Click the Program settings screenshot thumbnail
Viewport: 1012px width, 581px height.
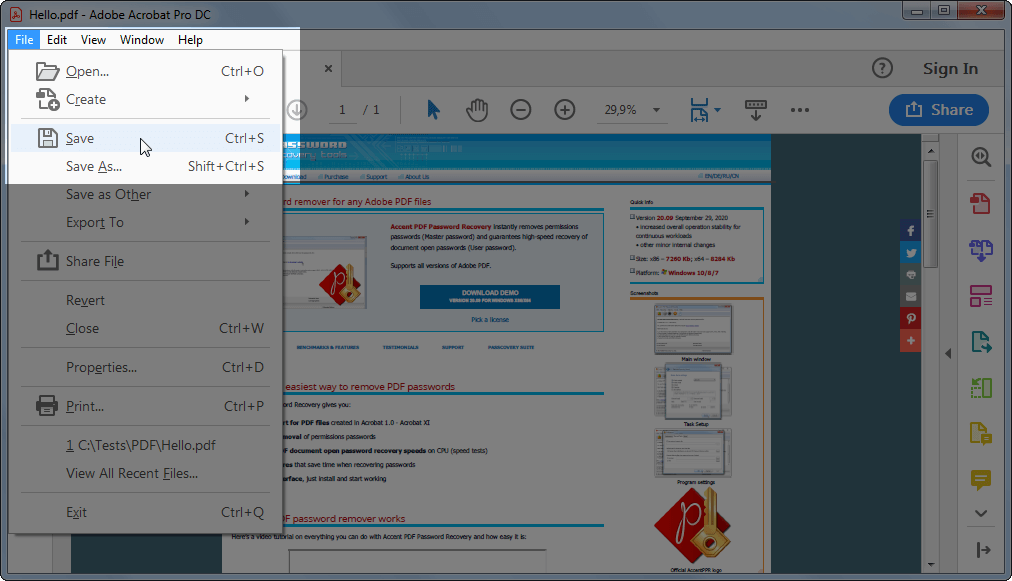[x=693, y=453]
